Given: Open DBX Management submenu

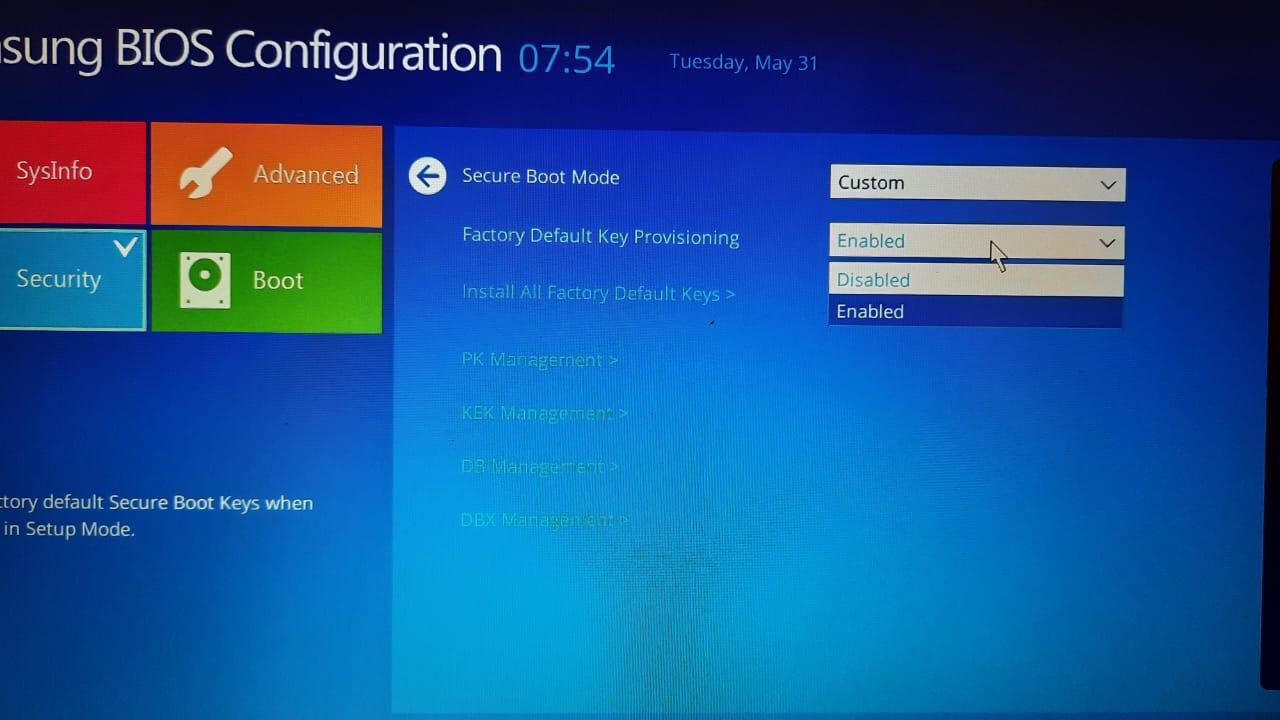Looking at the screenshot, I should [544, 520].
